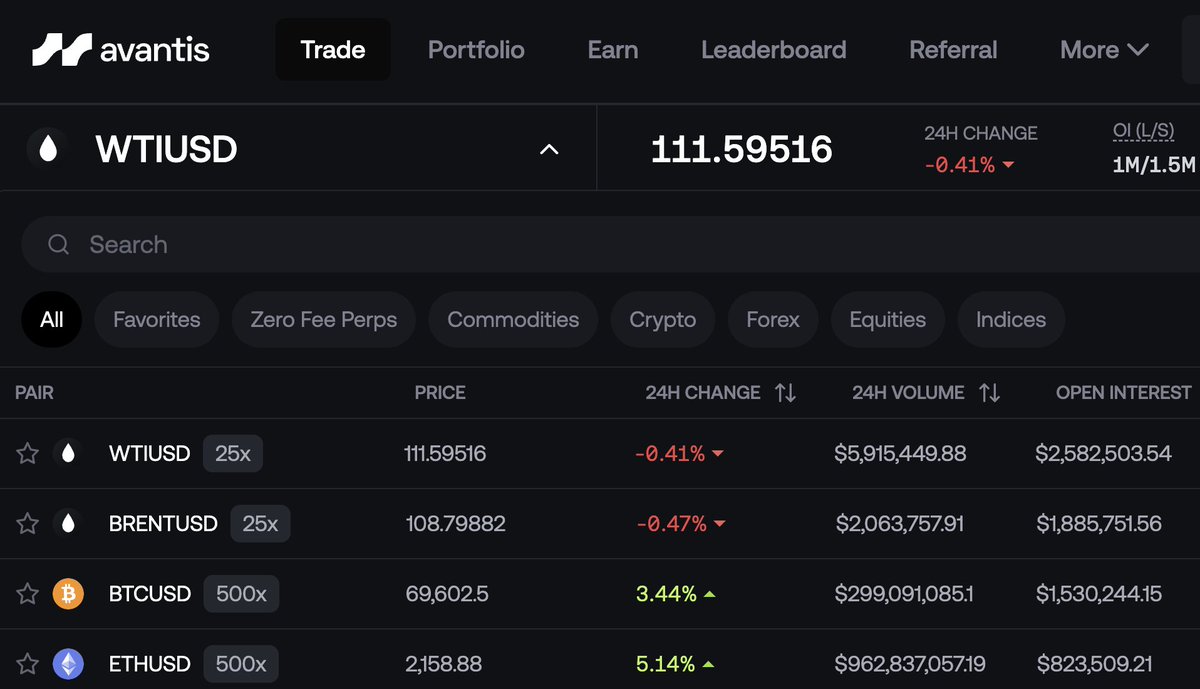Open the Trade tab
Image resolution: width=1200 pixels, height=689 pixels.
(x=333, y=49)
